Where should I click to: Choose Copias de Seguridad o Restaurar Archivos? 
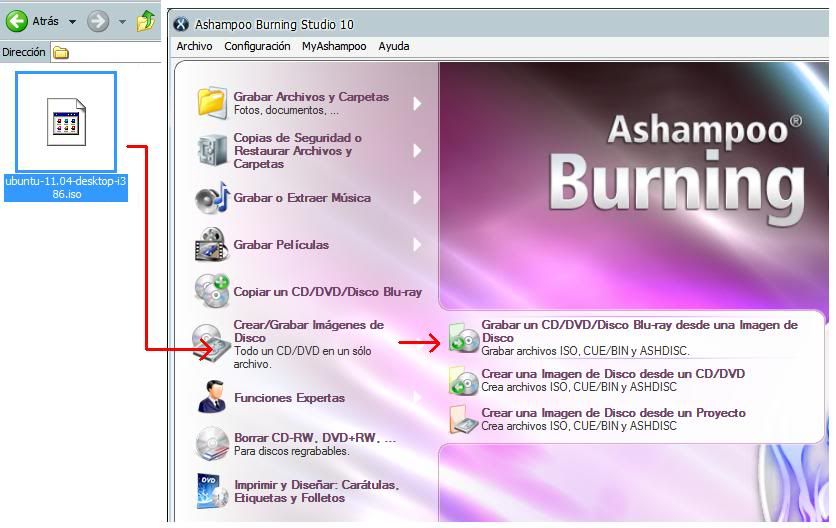point(298,151)
